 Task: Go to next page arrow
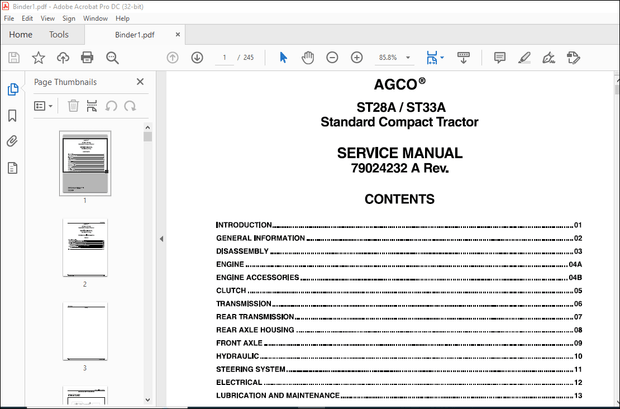pyautogui.click(x=197, y=58)
